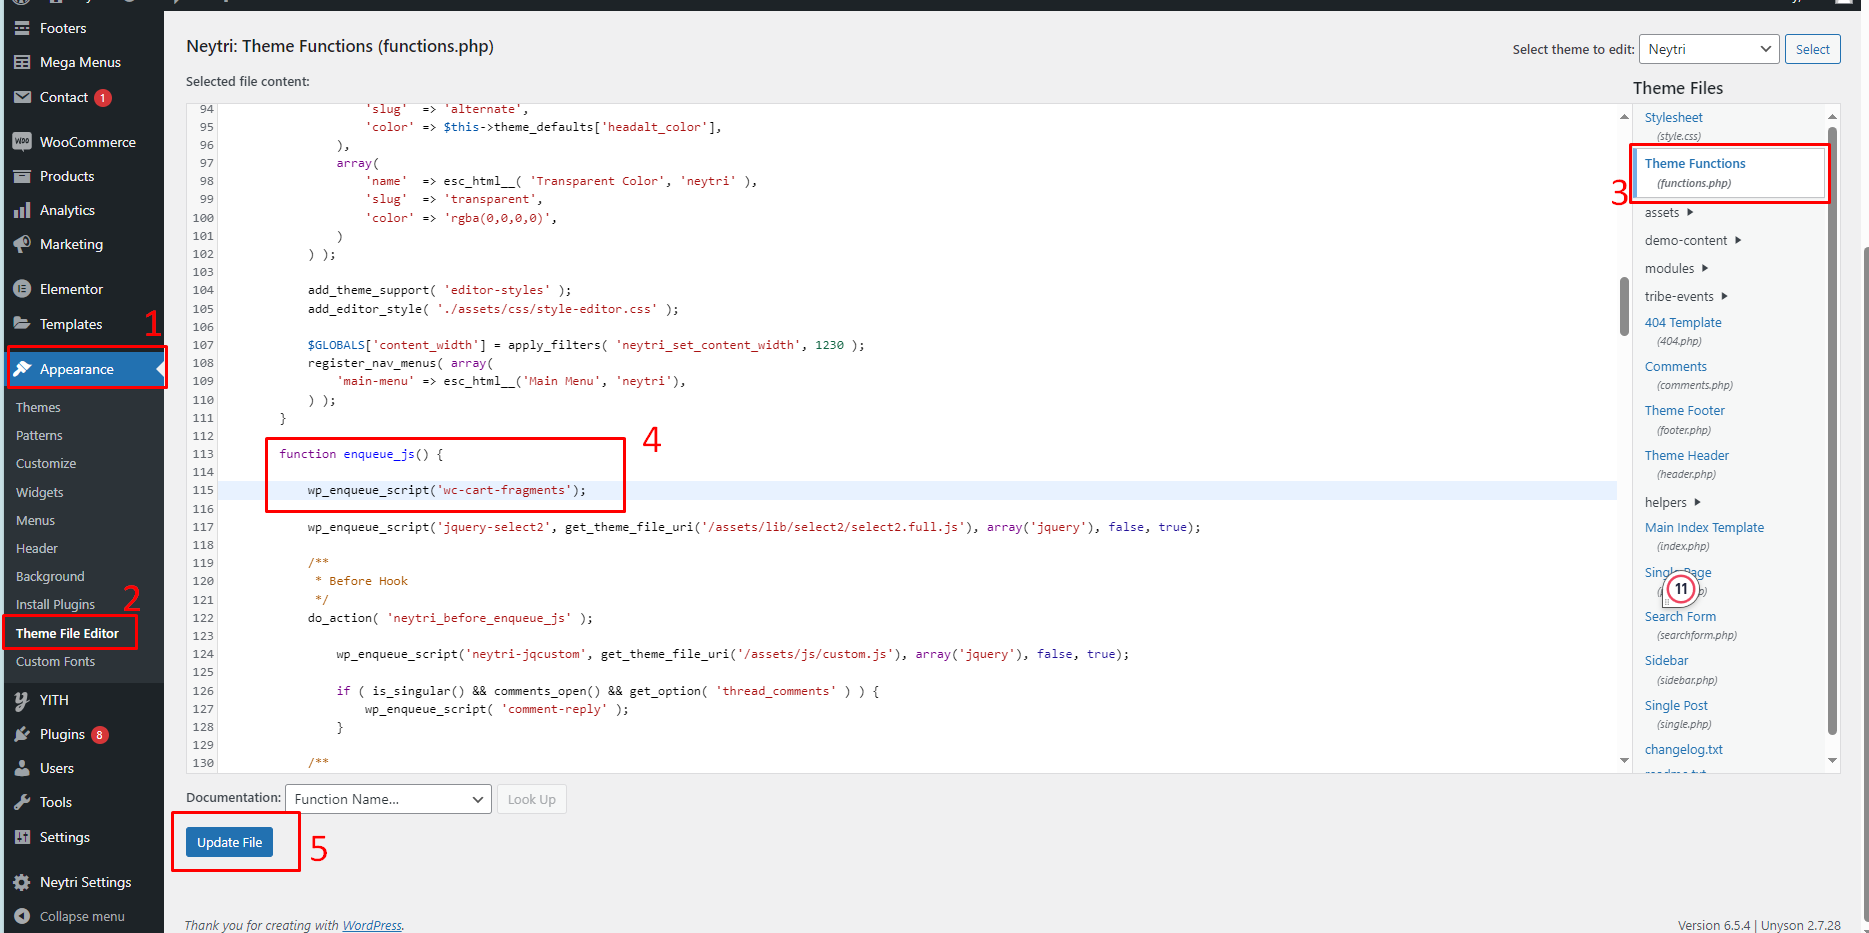
Task: Click the Plugins plug icon
Action: tap(22, 734)
